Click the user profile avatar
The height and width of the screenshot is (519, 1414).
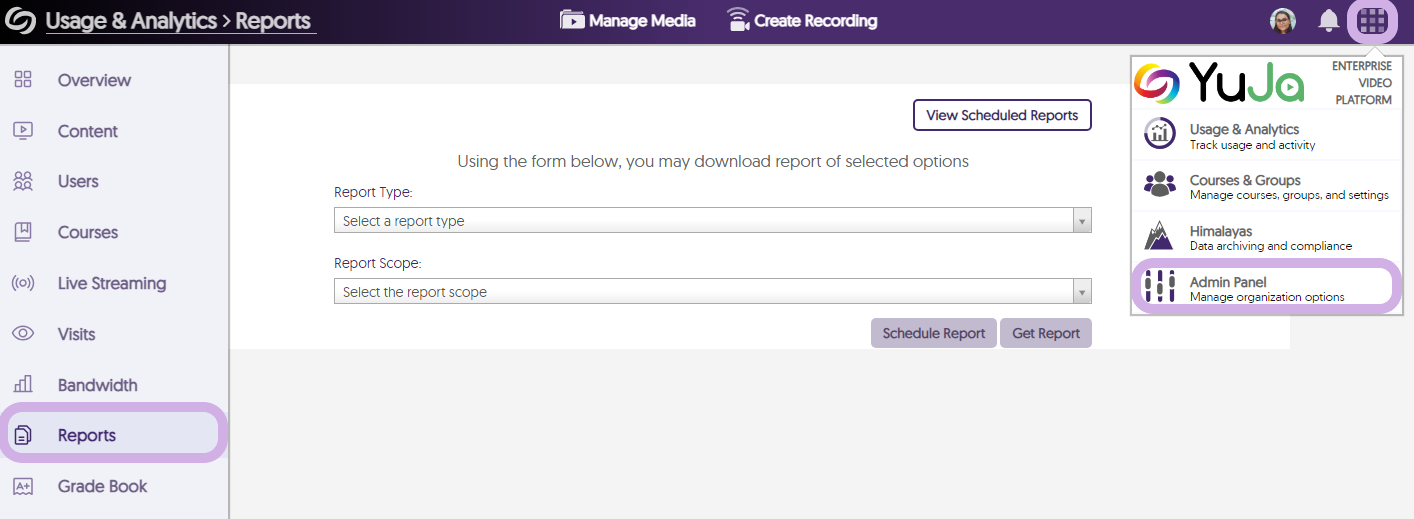[1283, 21]
